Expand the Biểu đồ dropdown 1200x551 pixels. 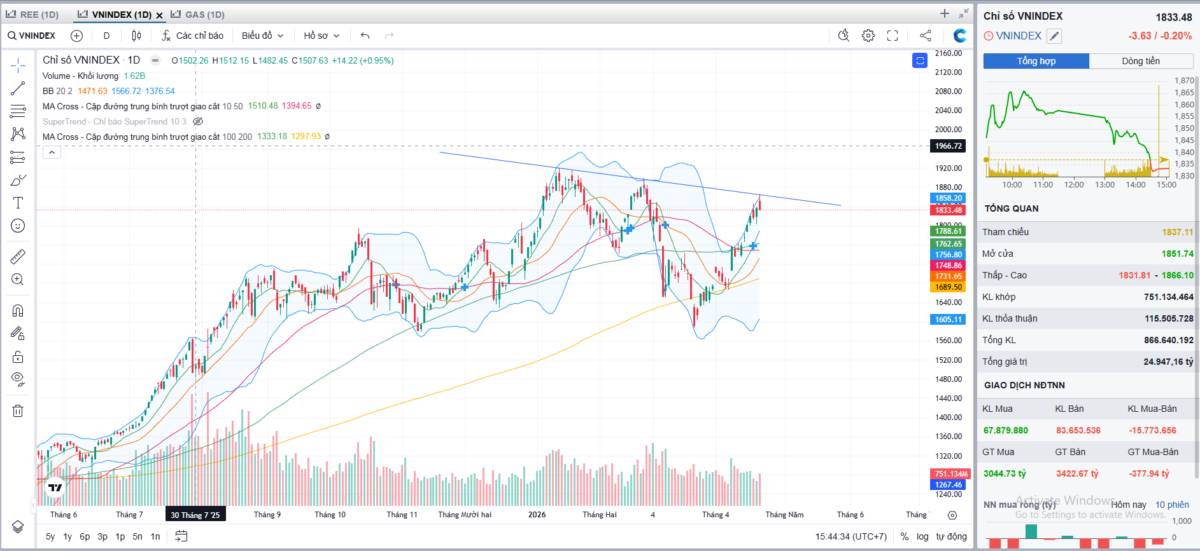262,35
